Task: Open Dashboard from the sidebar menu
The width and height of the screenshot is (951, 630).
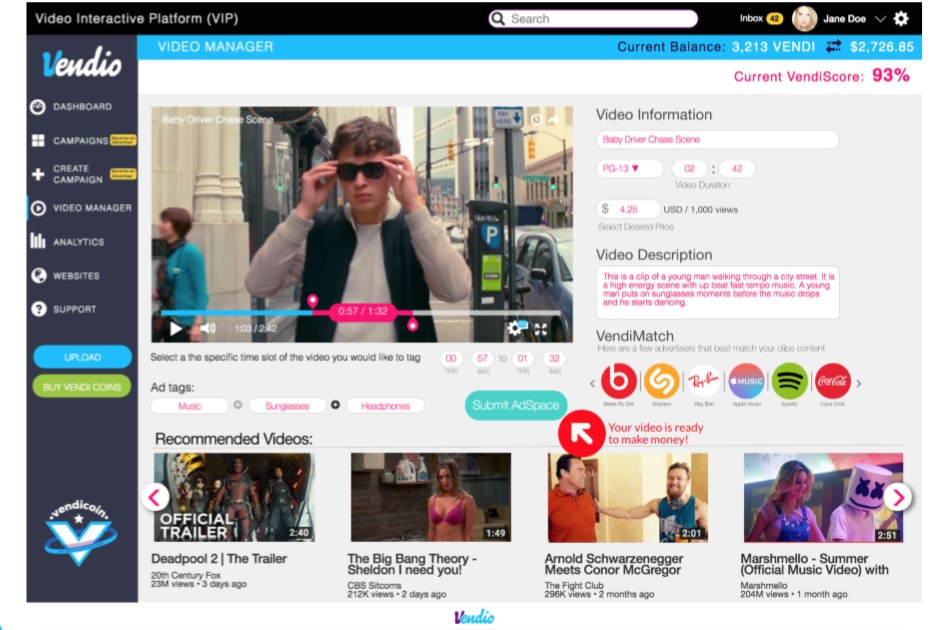Action: coord(82,107)
